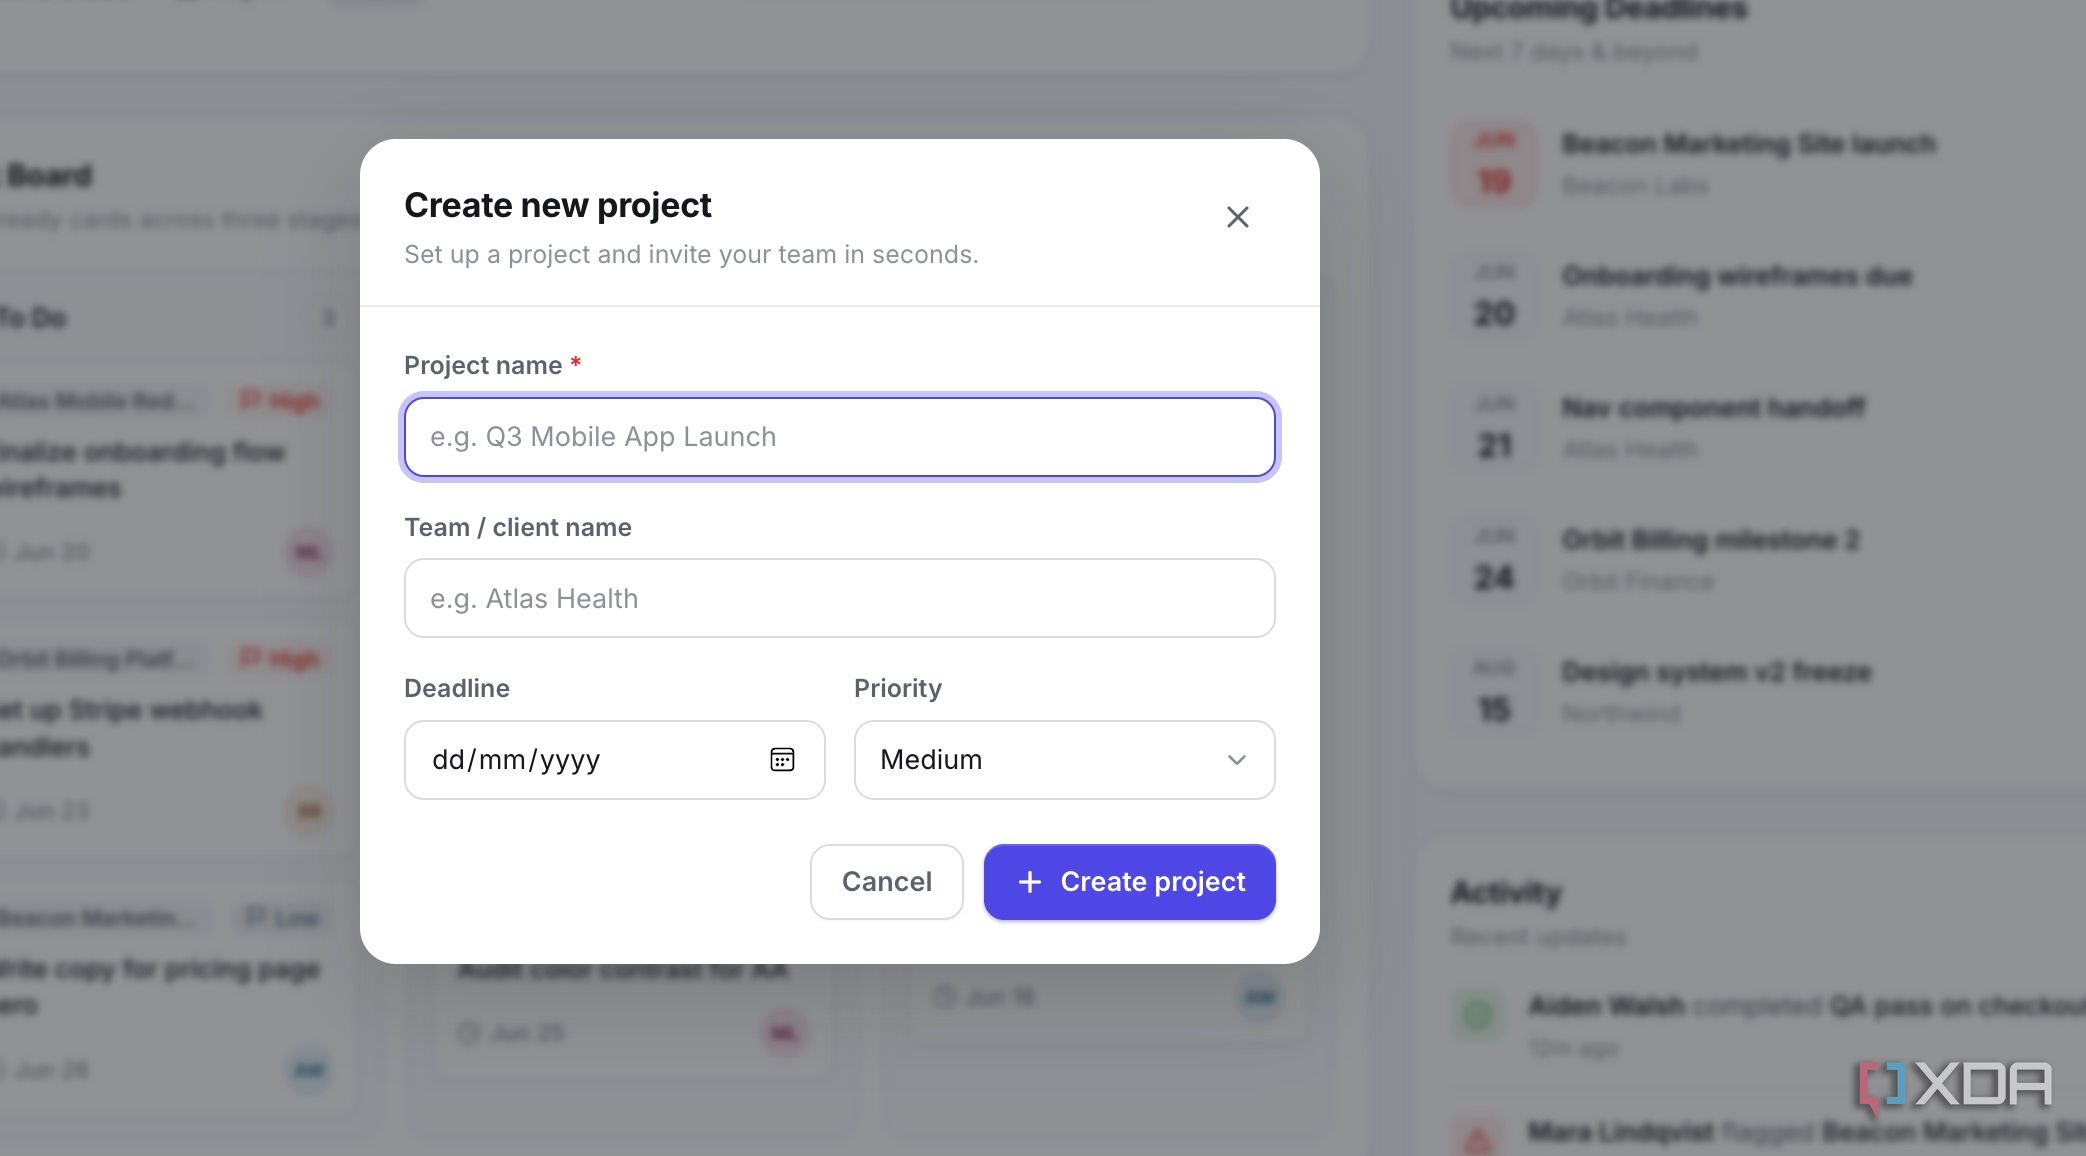This screenshot has height=1156, width=2086.
Task: Click the High flag on Atlas Mobile card
Action: pos(280,401)
